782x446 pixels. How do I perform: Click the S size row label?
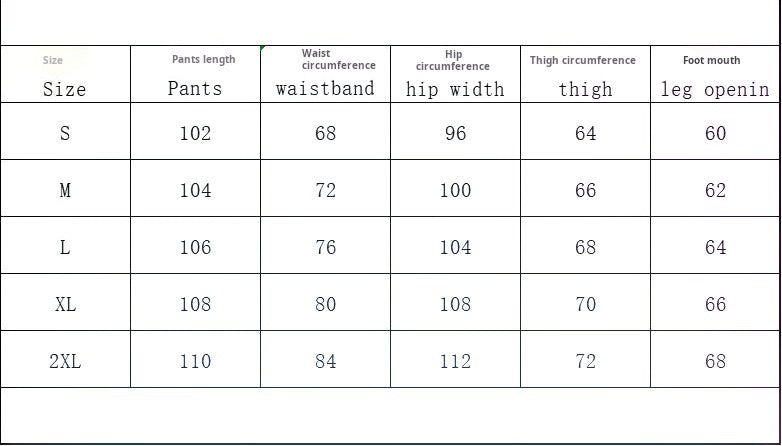65,133
